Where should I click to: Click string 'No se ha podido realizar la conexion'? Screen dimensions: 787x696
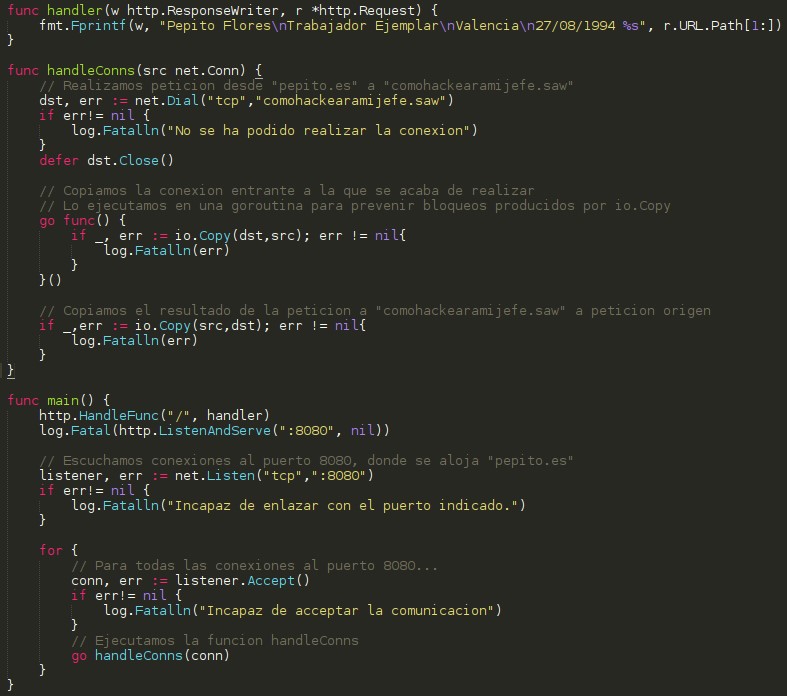[x=319, y=130]
